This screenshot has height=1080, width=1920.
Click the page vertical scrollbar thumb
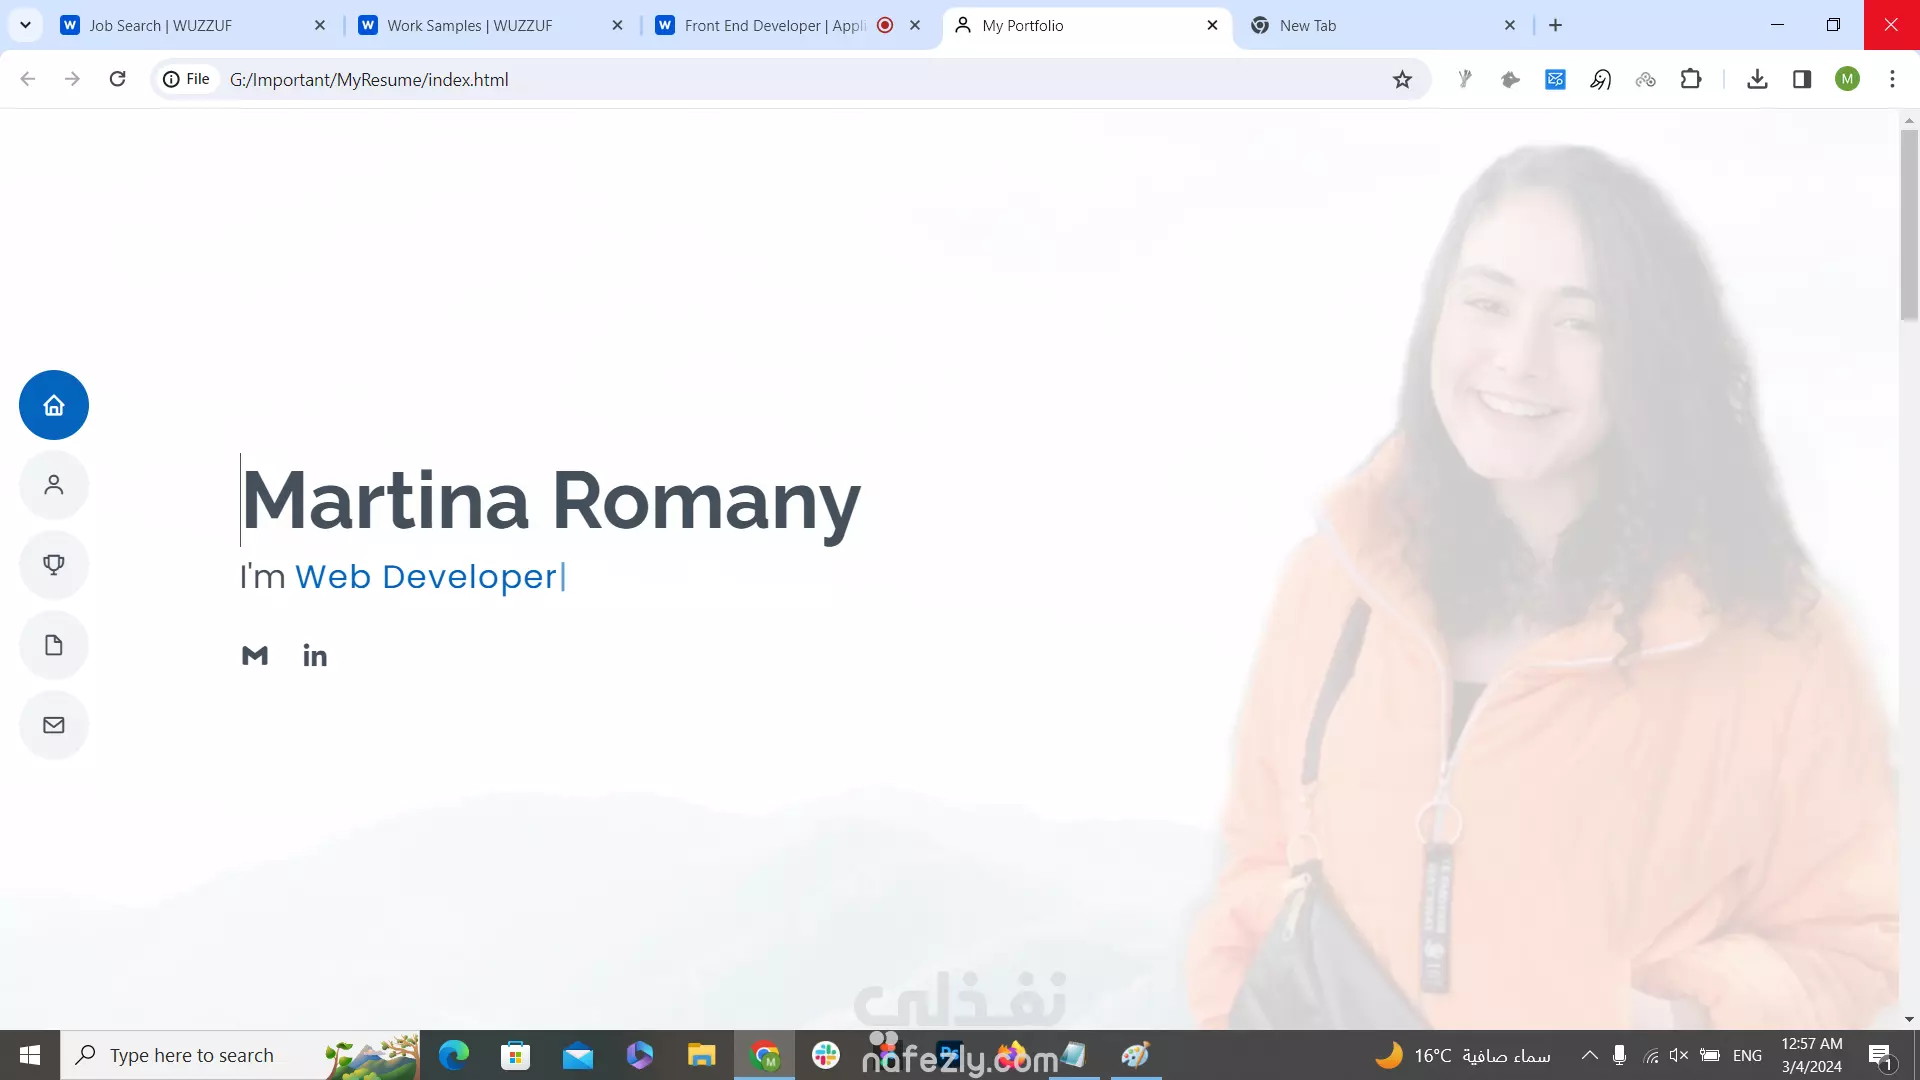[x=1909, y=225]
